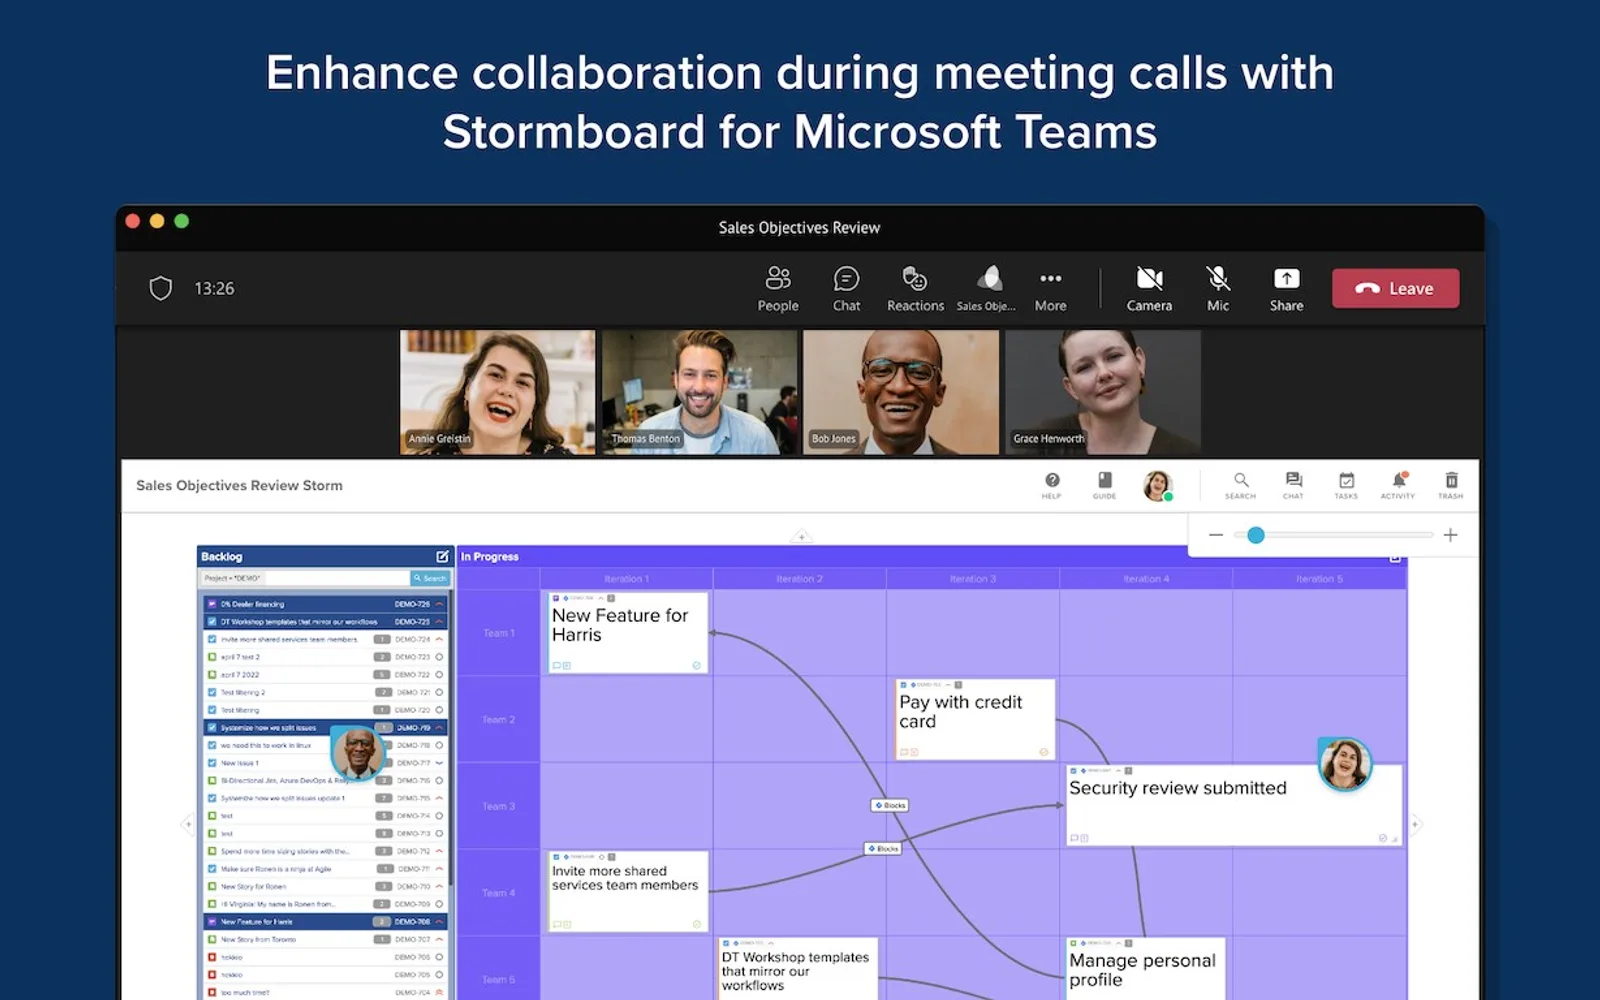Select Annie Greistin's video tile
This screenshot has width=1600, height=1000.
[x=497, y=392]
